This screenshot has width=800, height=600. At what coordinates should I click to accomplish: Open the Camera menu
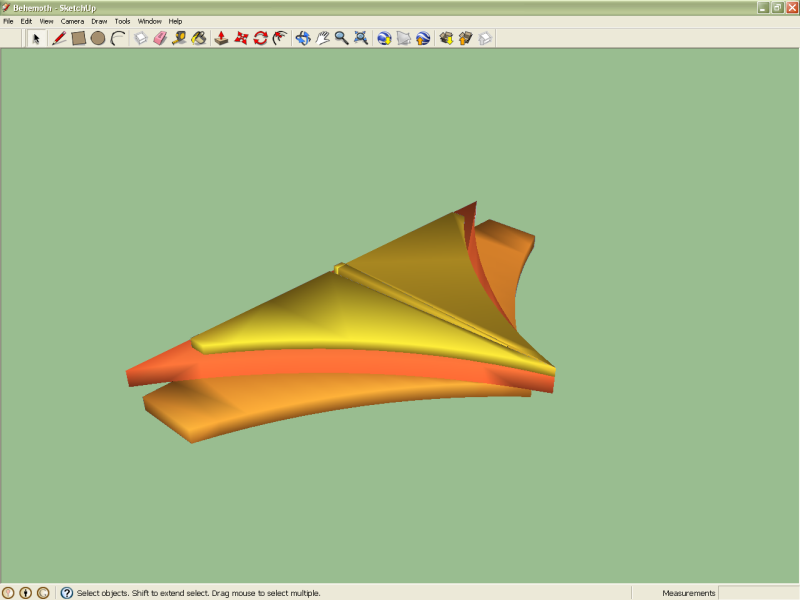coord(72,21)
